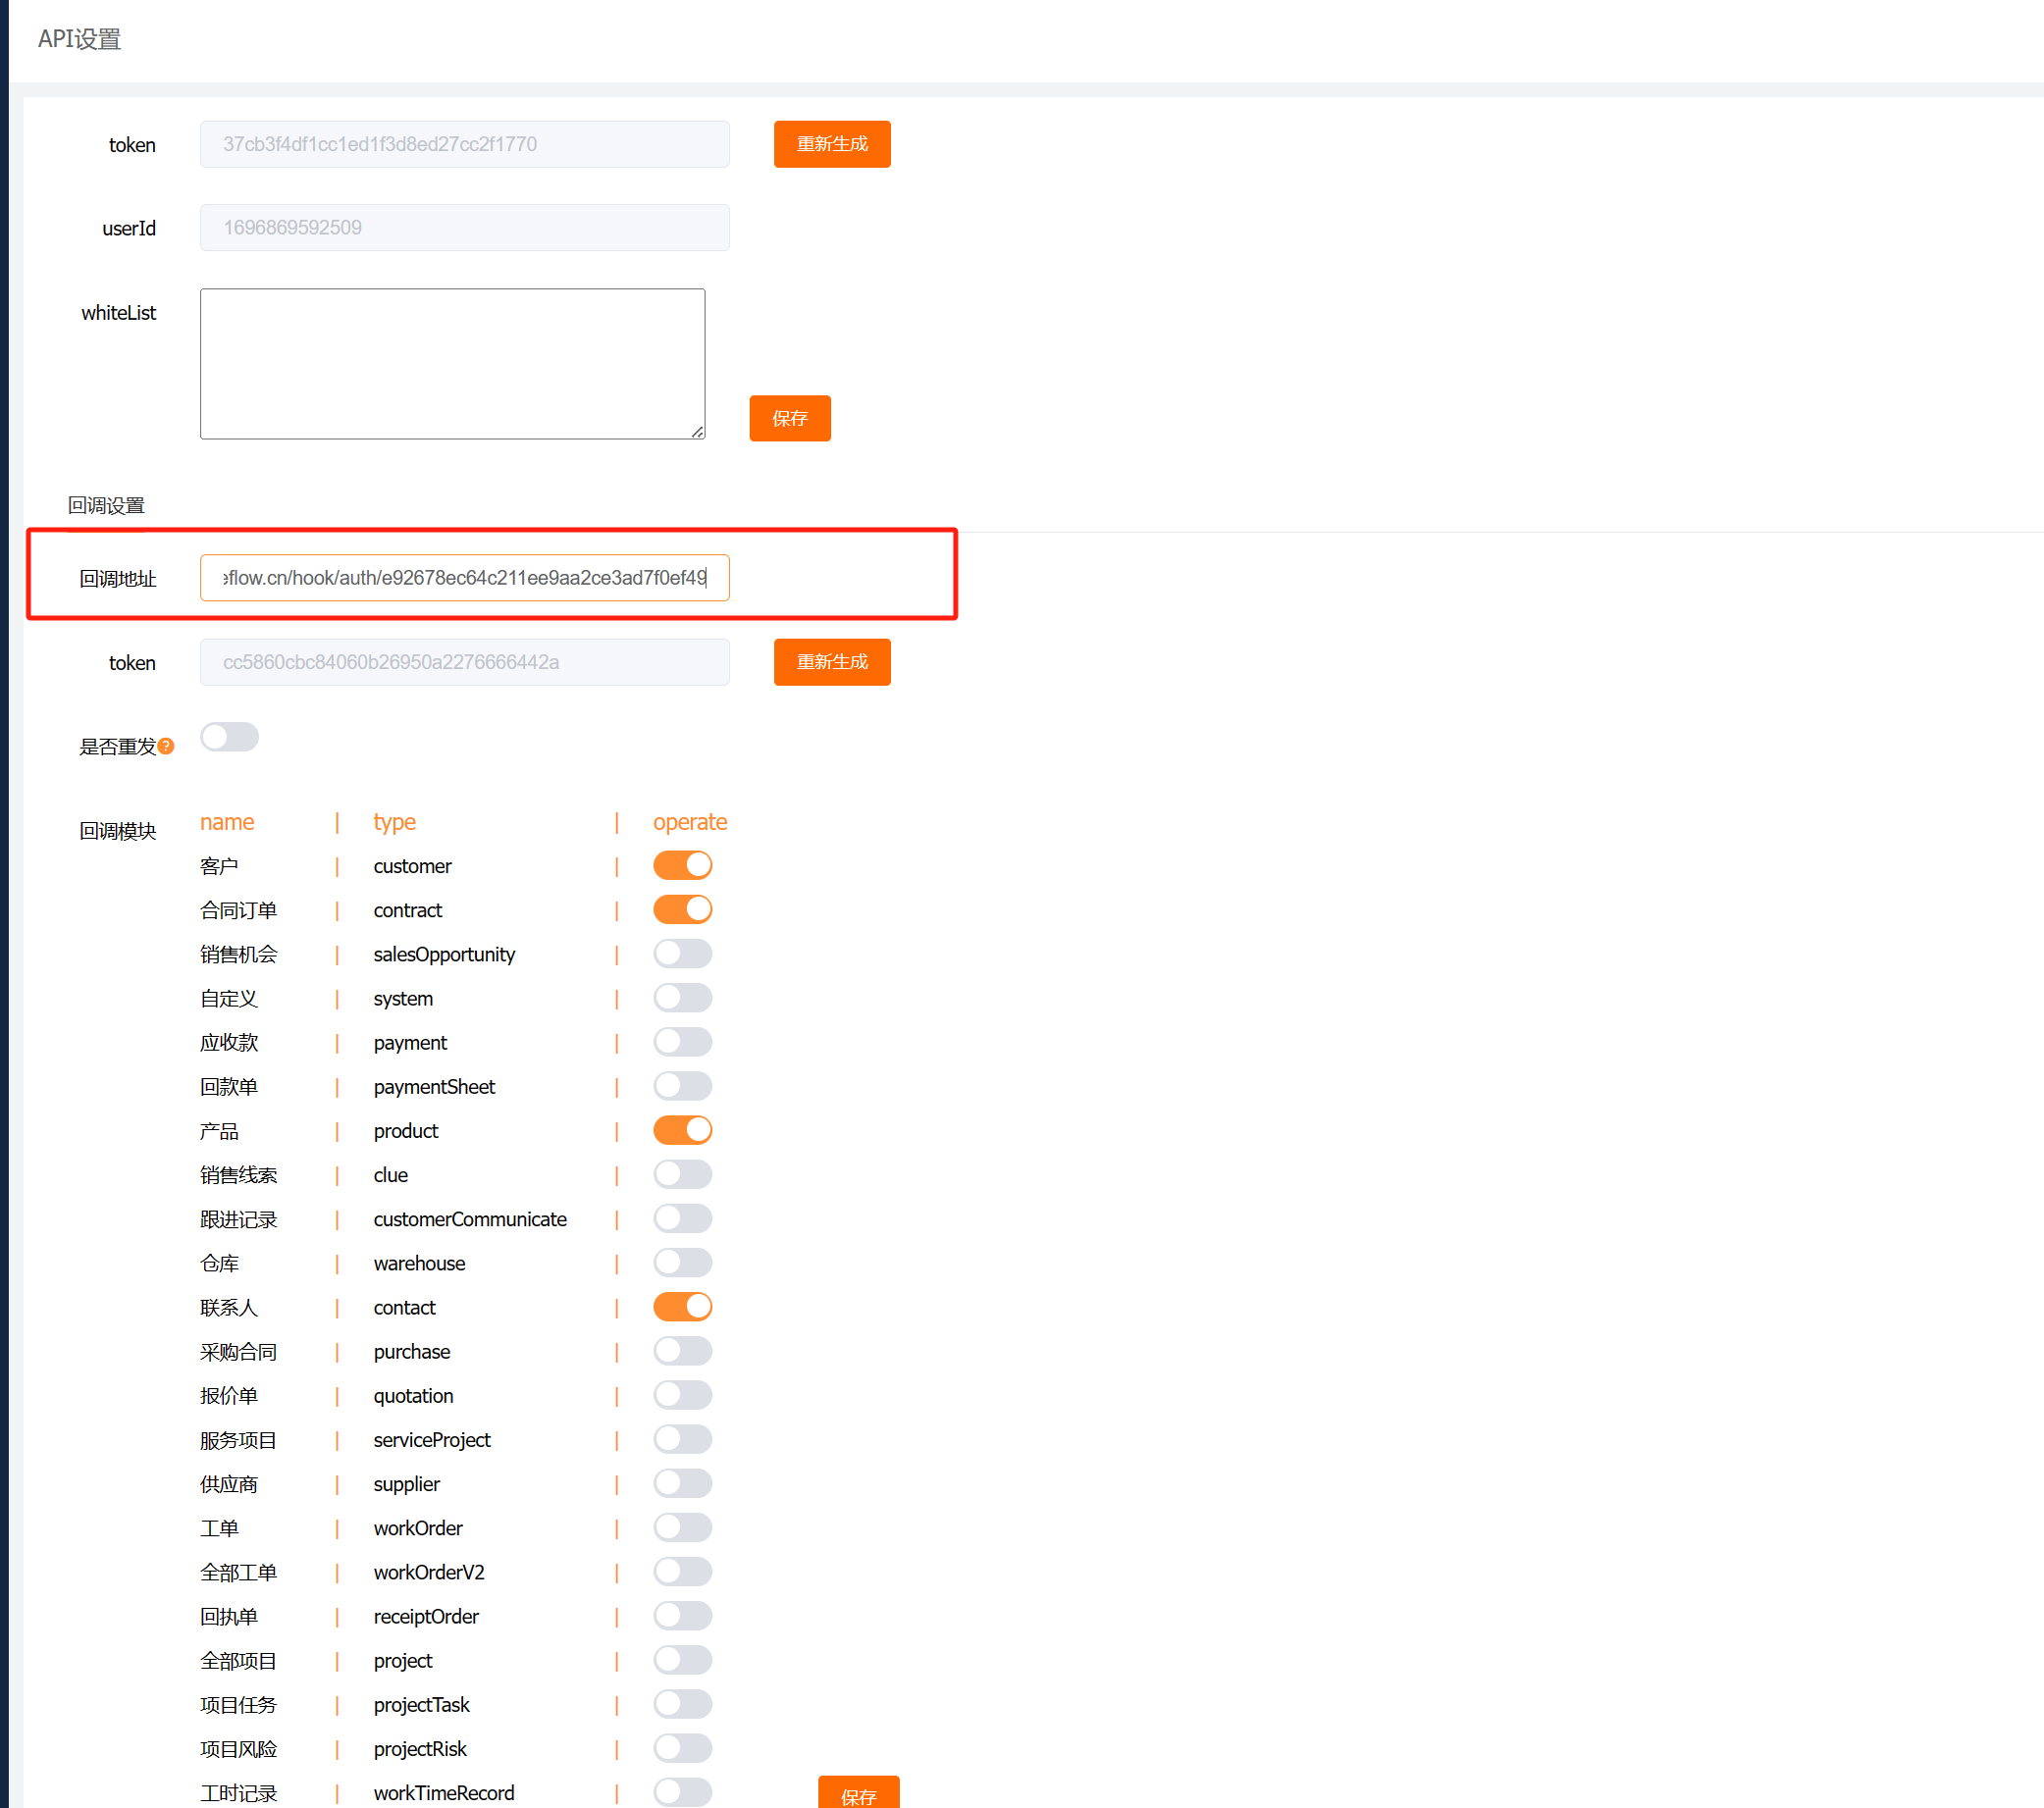Toggle the 是否重发 resend switch
Viewport: 2044px width, 1808px height.
(x=229, y=737)
